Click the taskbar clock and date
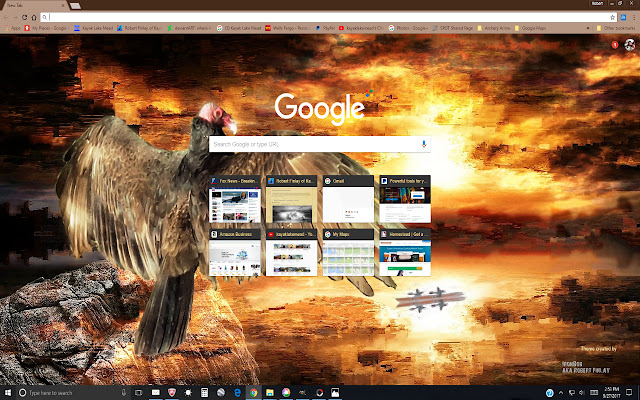Viewport: 640px width, 400px height. (612, 393)
